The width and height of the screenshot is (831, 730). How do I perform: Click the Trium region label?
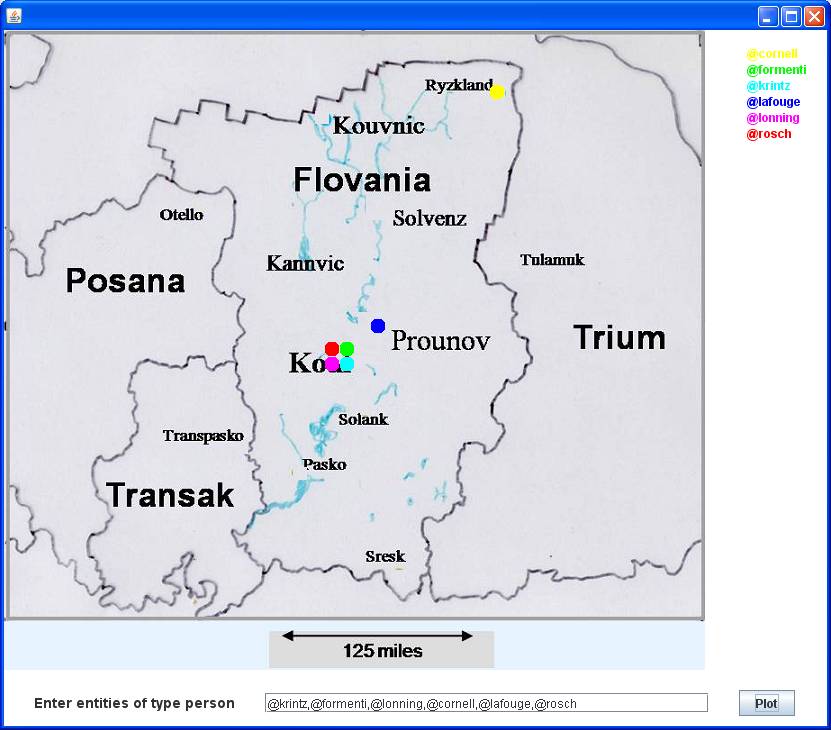tap(619, 338)
